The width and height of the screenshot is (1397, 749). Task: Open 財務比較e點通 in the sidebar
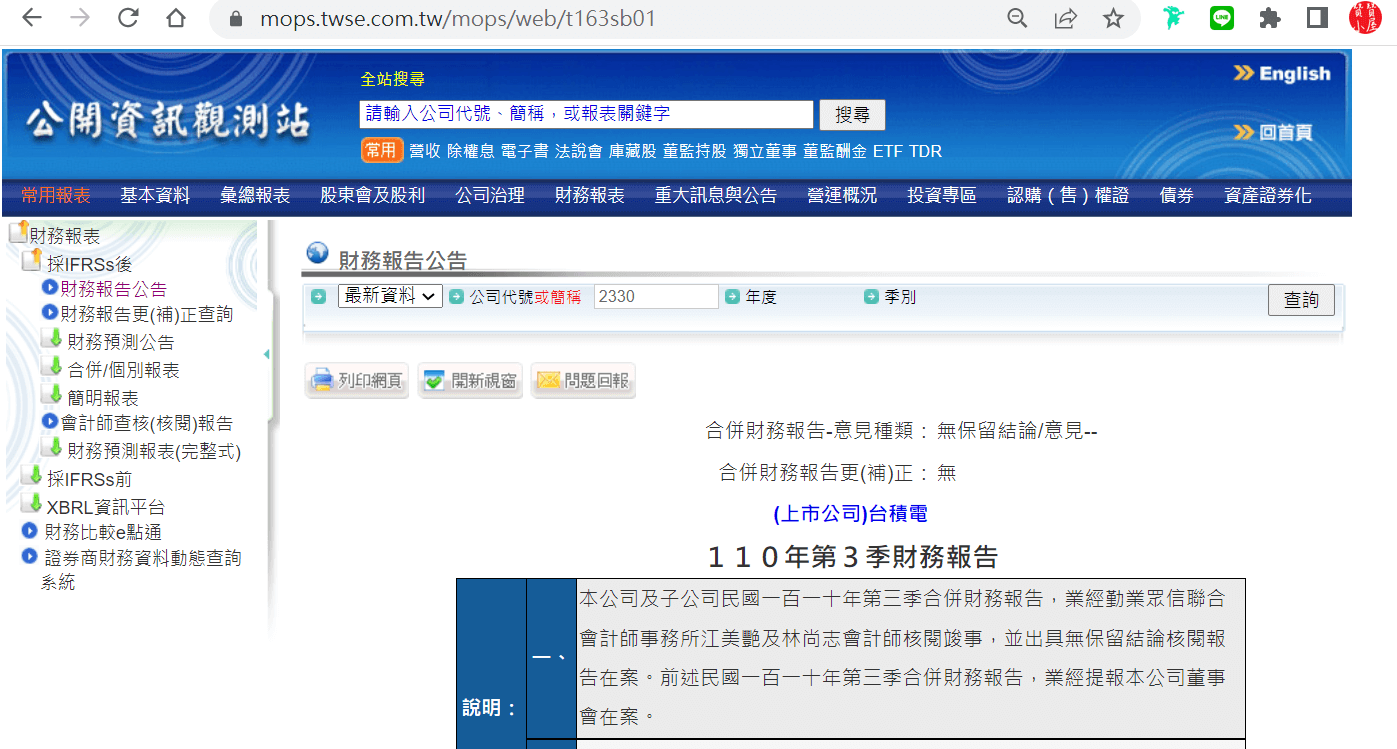pyautogui.click(x=103, y=532)
